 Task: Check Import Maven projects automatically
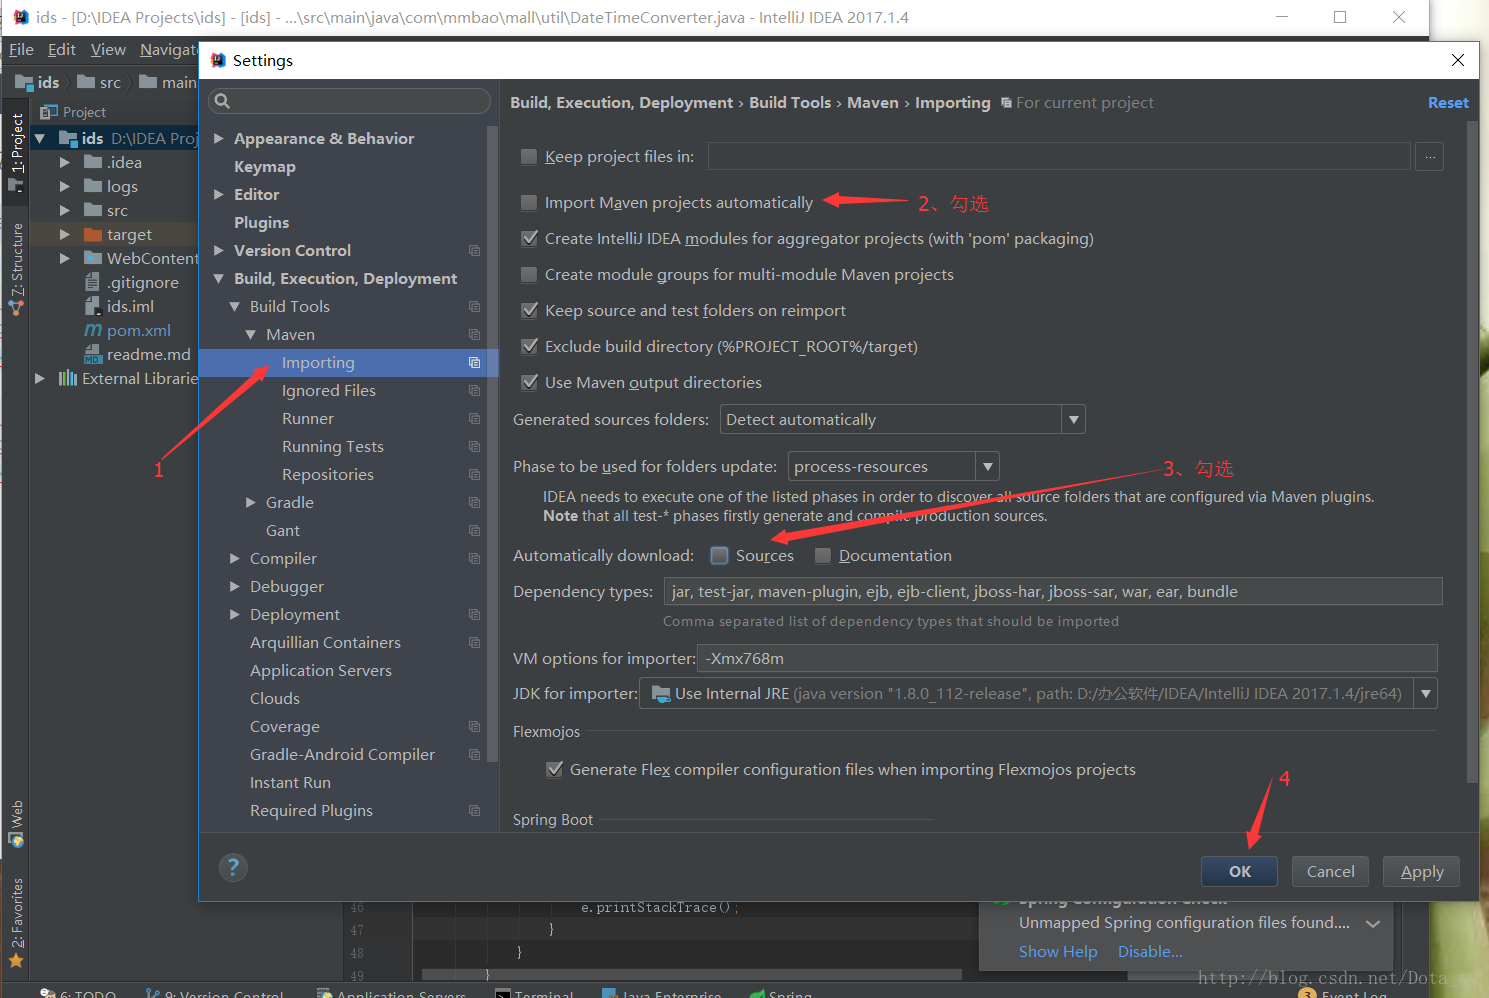pyautogui.click(x=529, y=202)
